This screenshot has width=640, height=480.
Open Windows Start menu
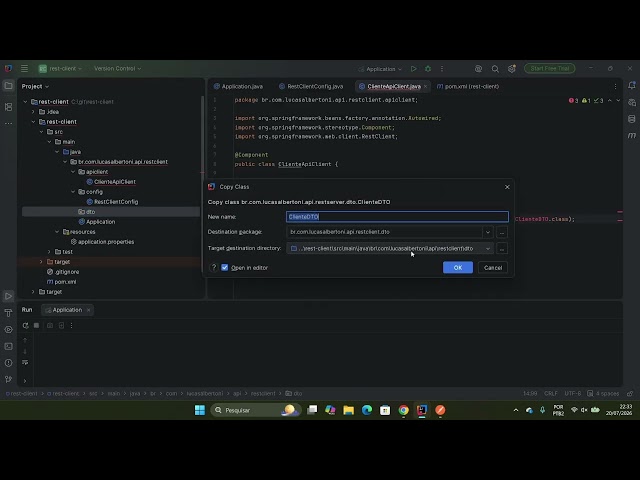(x=200, y=410)
